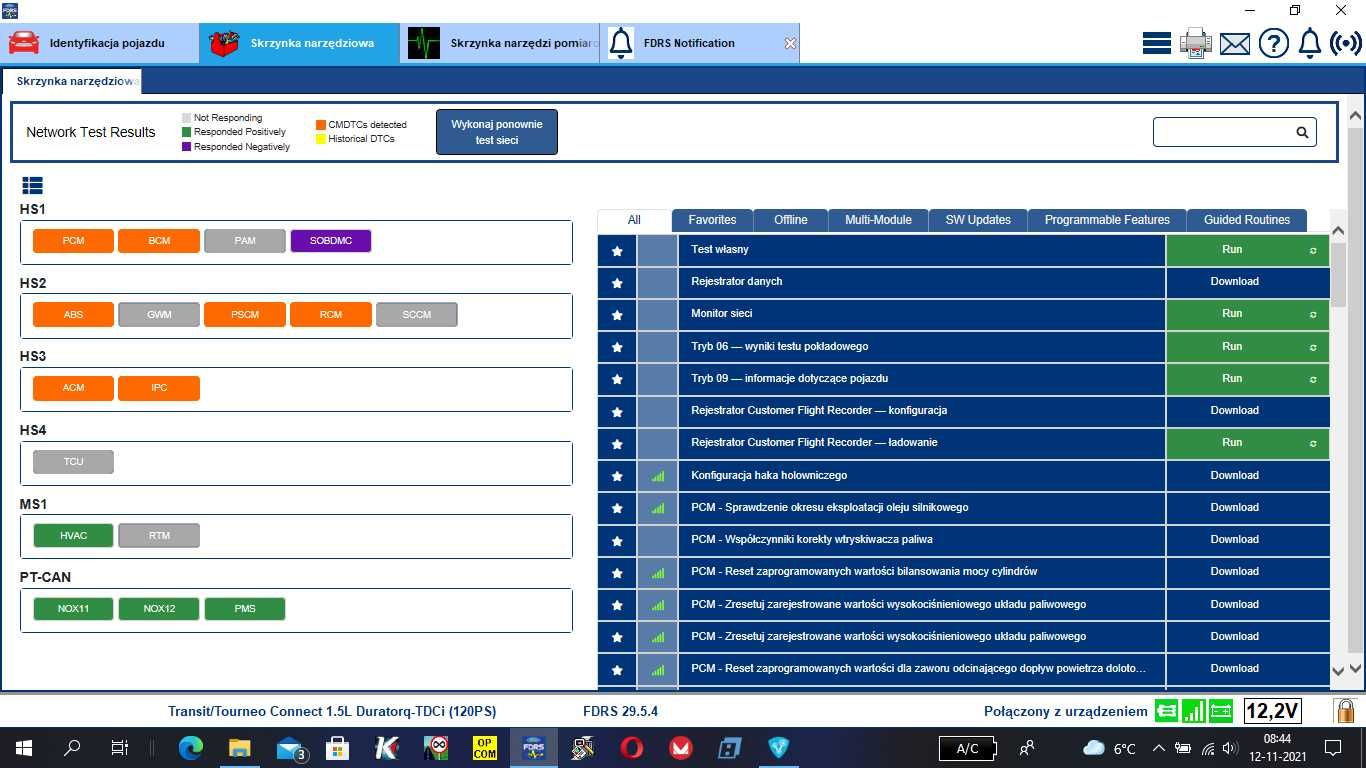Select Programmable Features tab
Image resolution: width=1366 pixels, height=768 pixels.
tap(1107, 220)
